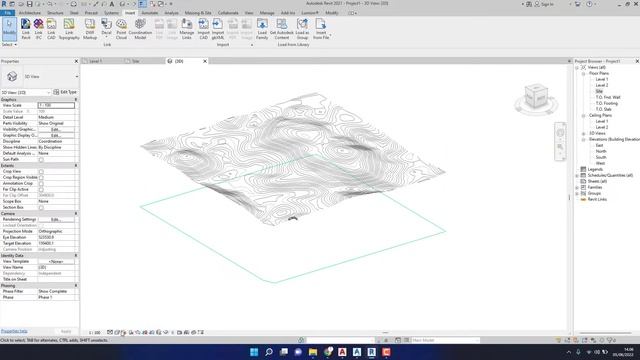Switch to the Structure ribbon tab
640x360 pixels.
click(56, 13)
